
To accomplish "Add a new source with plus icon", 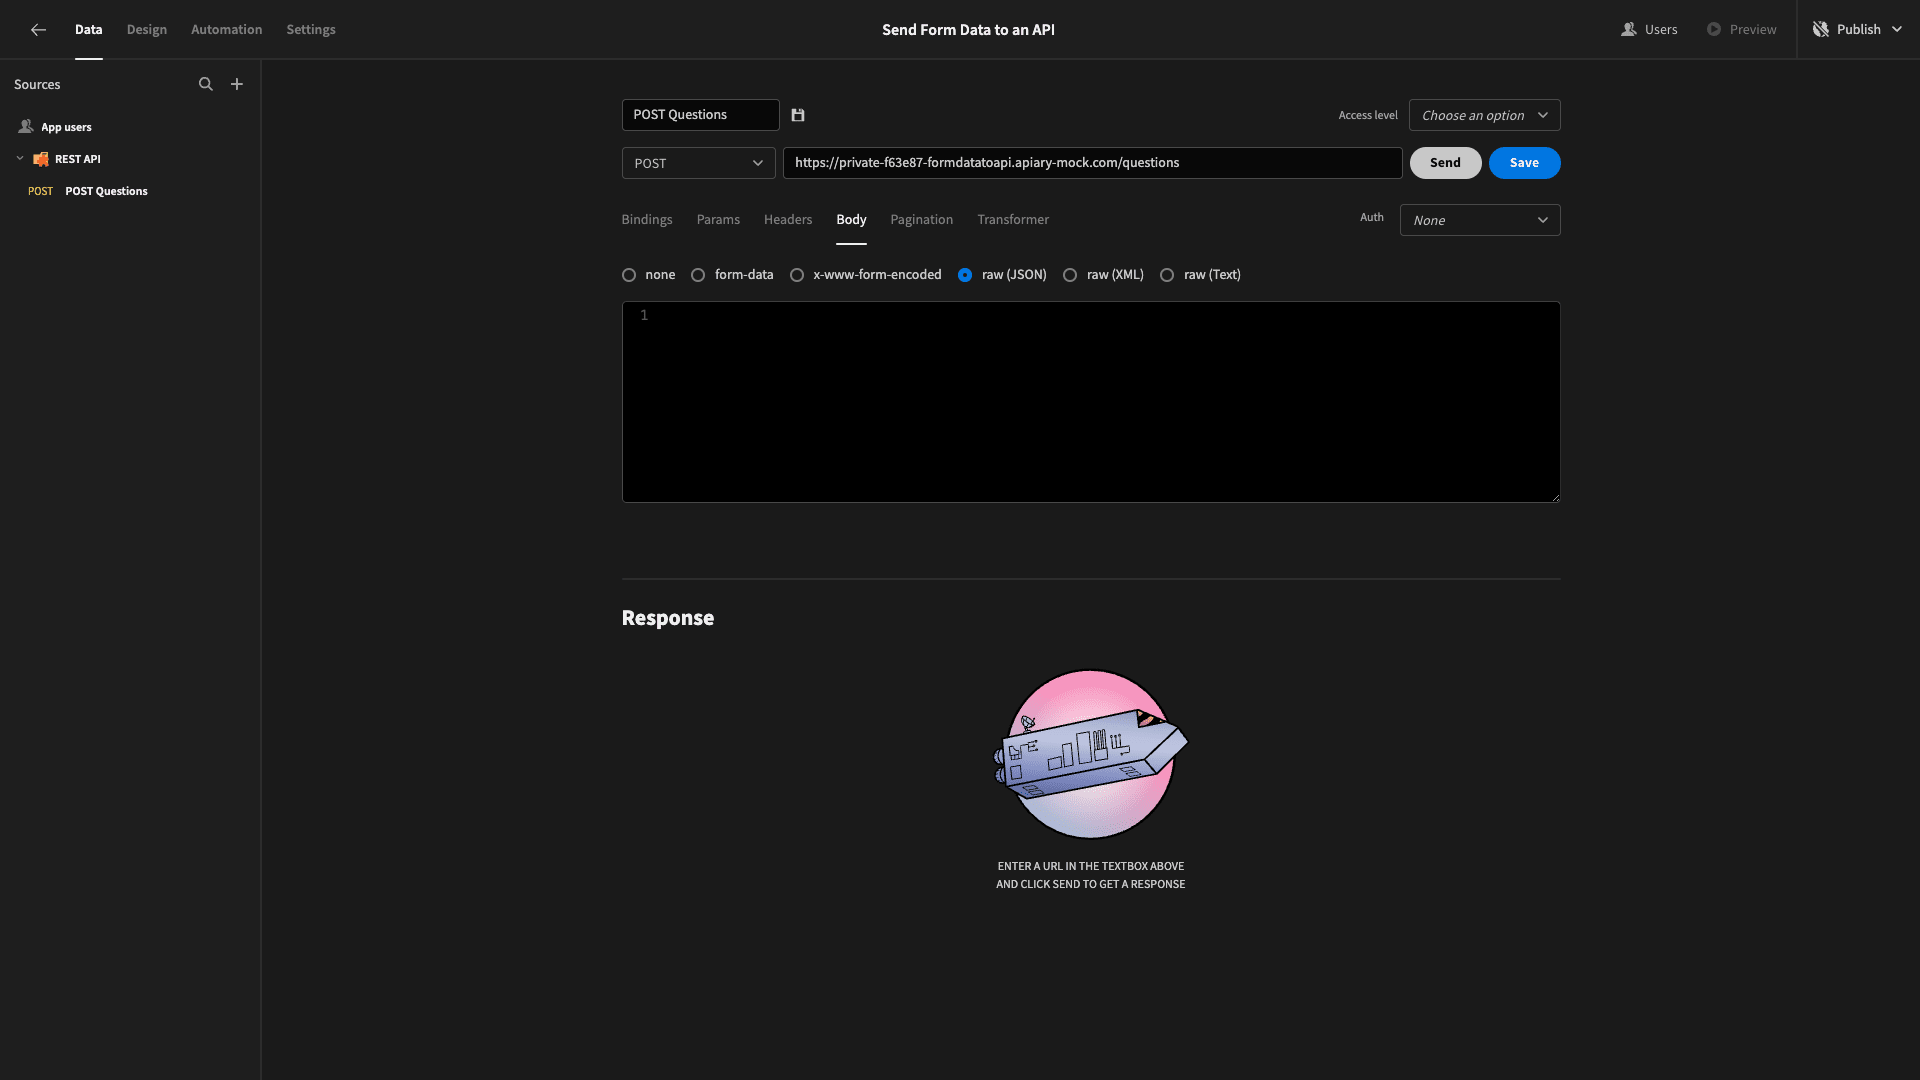I will [237, 84].
